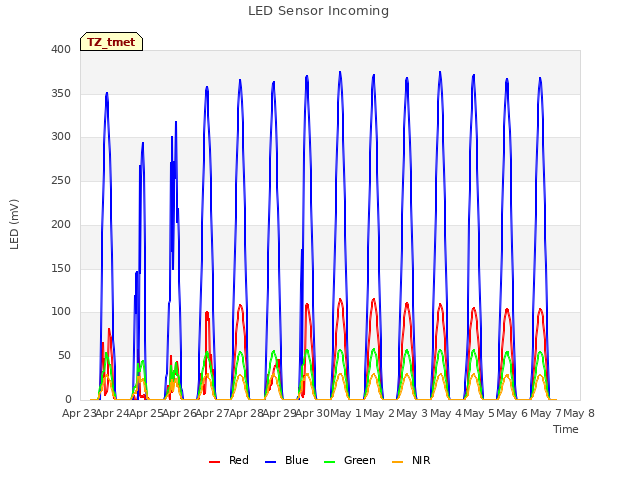
Task: Click the May 4 x-axis date label
Action: point(446,413)
